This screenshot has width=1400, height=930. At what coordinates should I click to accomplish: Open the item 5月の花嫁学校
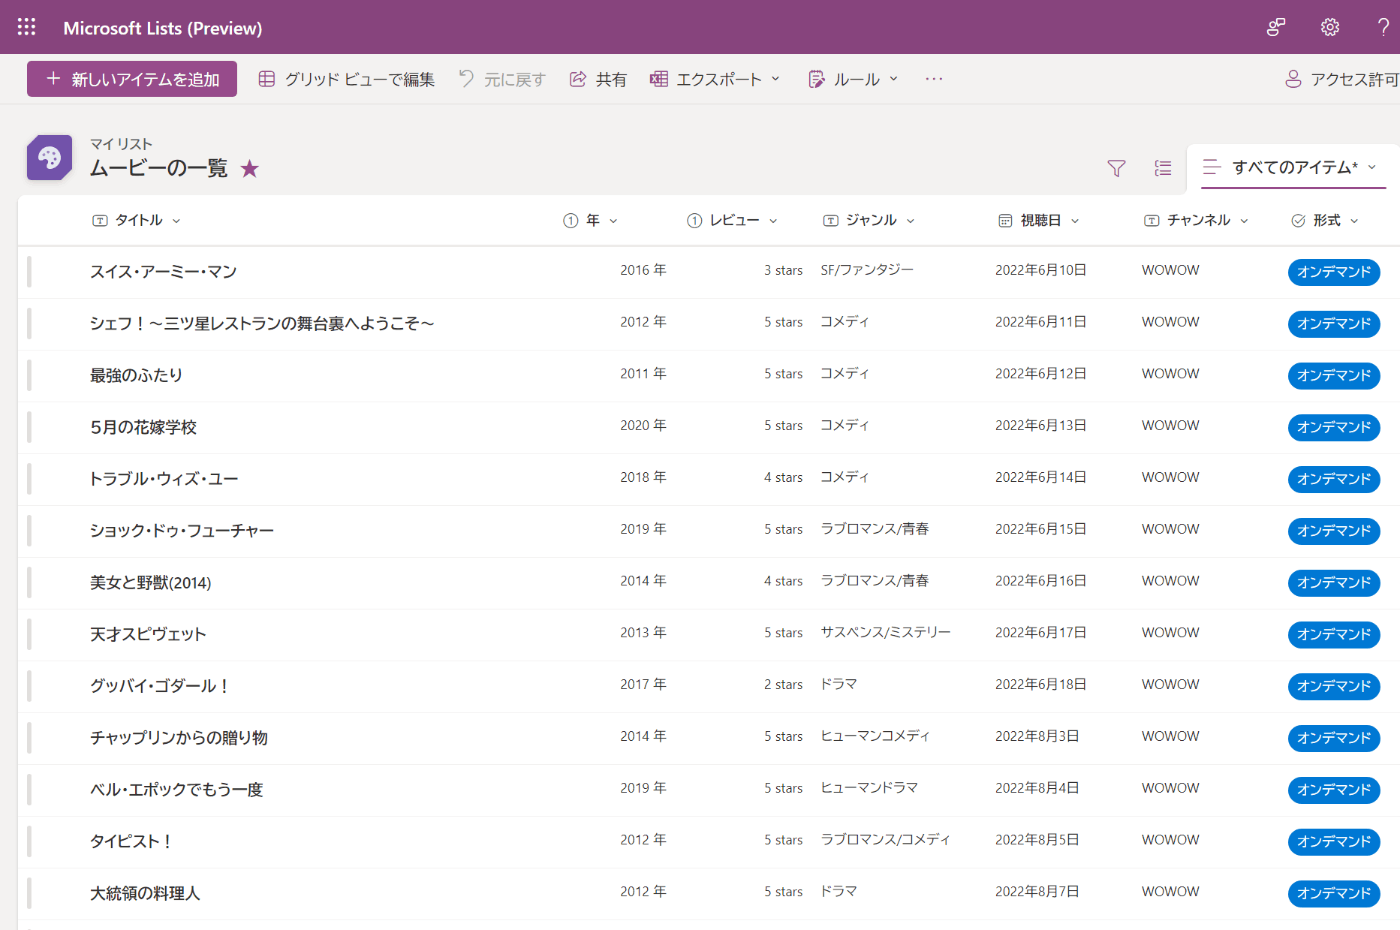pyautogui.click(x=143, y=427)
